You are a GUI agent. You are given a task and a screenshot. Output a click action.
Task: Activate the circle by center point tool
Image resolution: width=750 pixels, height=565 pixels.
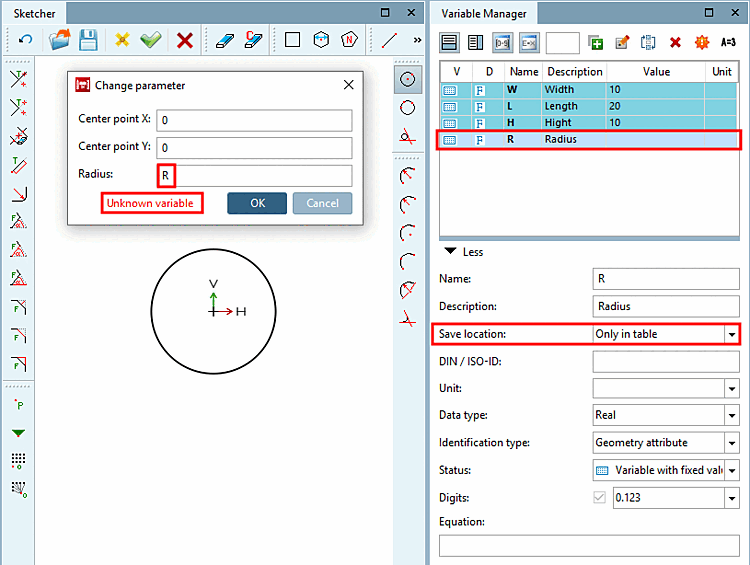click(x=408, y=79)
